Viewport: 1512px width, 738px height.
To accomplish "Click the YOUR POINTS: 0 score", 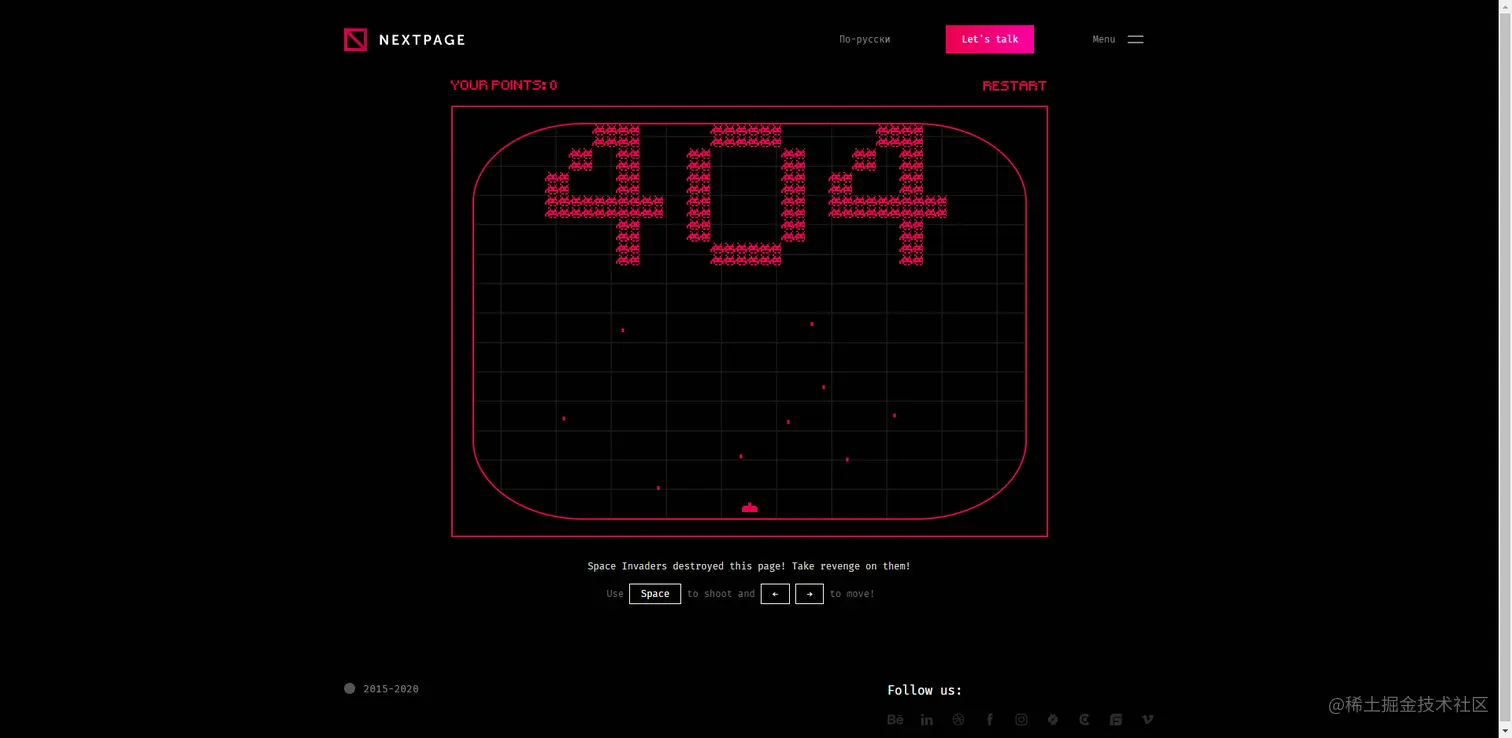I will click(504, 85).
